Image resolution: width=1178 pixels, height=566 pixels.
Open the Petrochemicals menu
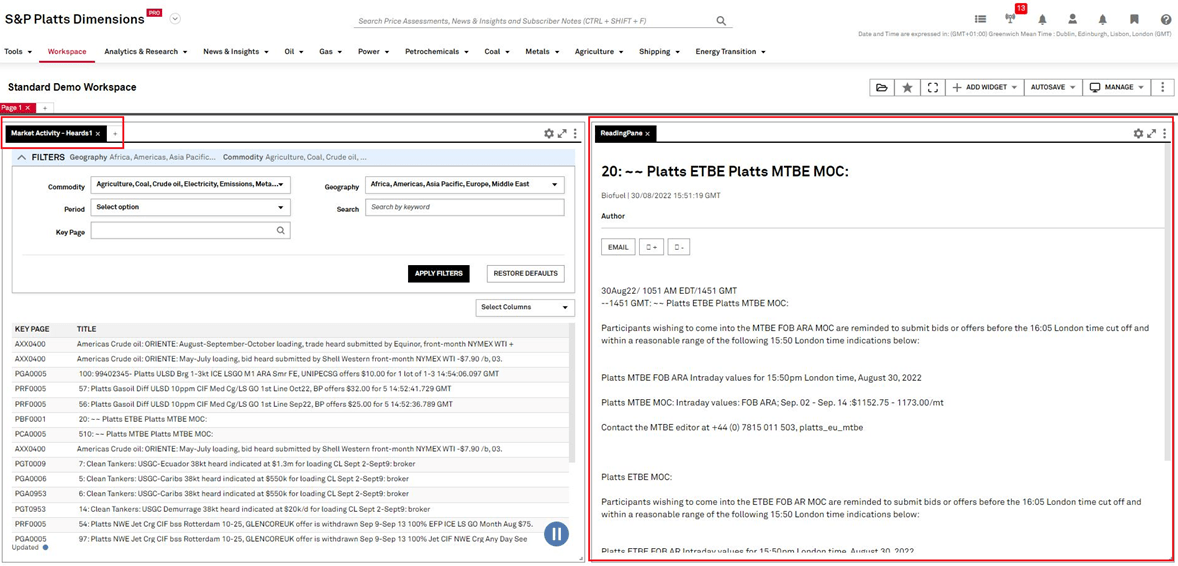pyautogui.click(x=436, y=52)
